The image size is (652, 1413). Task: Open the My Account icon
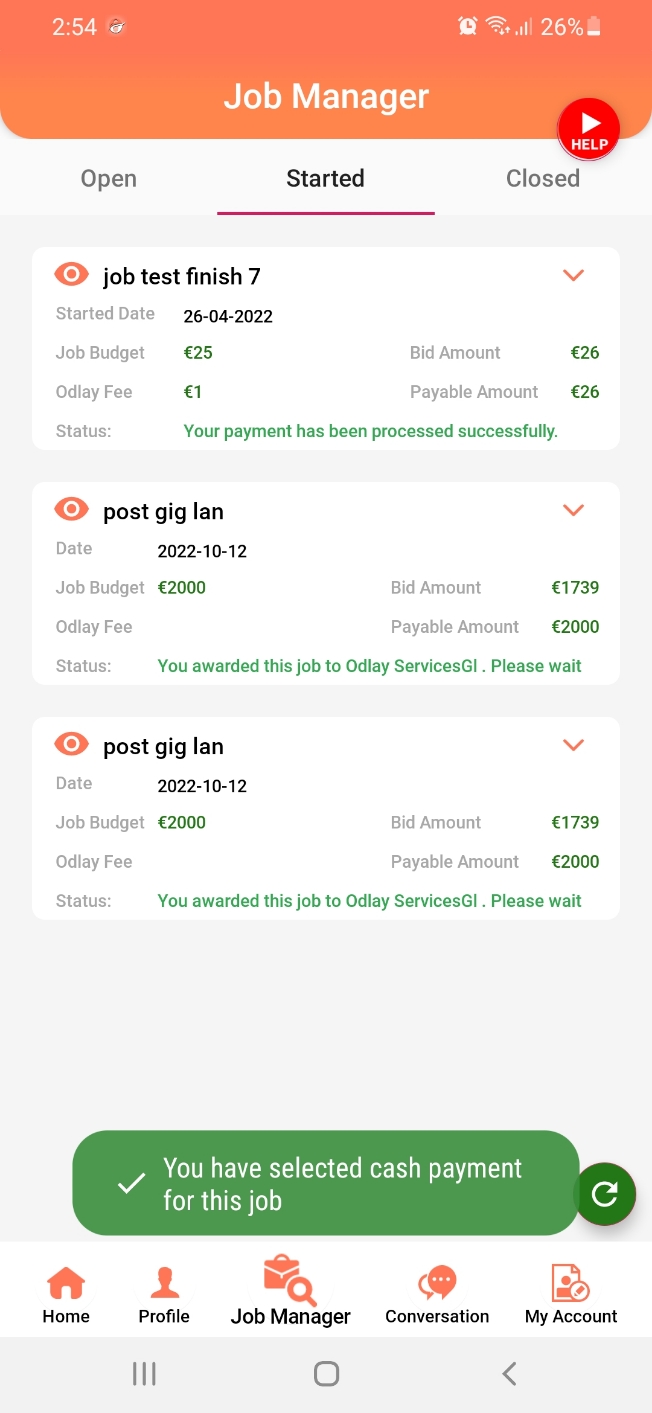tap(571, 1281)
